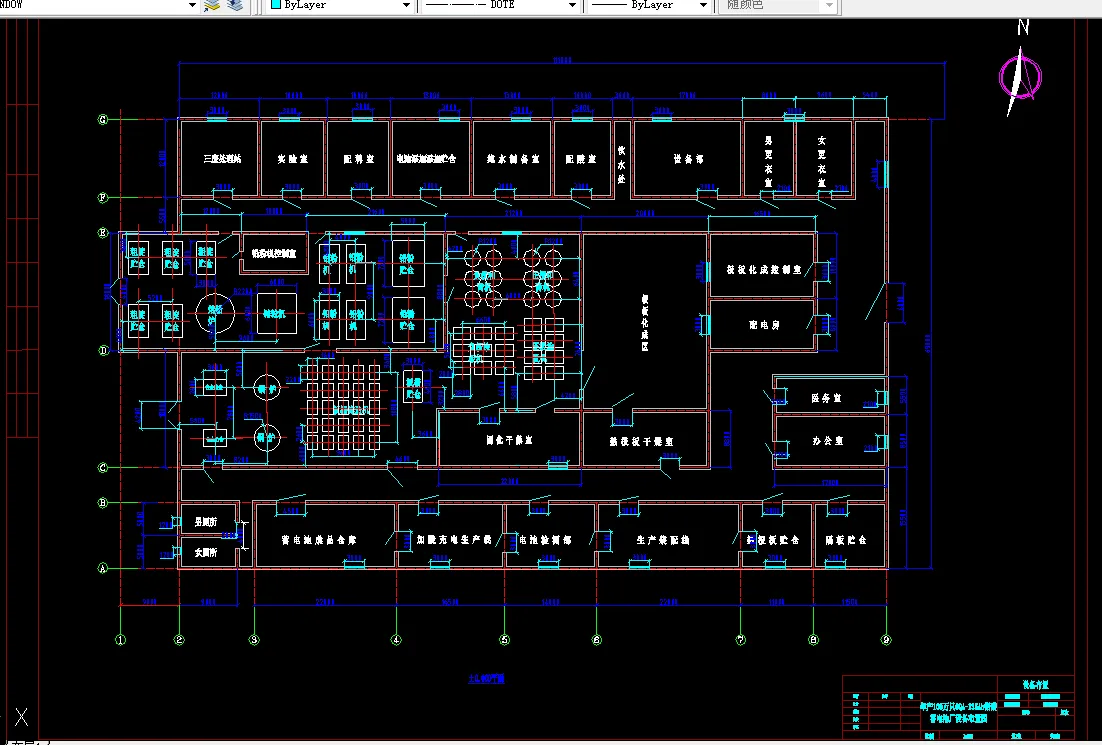Select the 极板化成控制室 room label
The height and width of the screenshot is (745, 1102).
tap(764, 269)
